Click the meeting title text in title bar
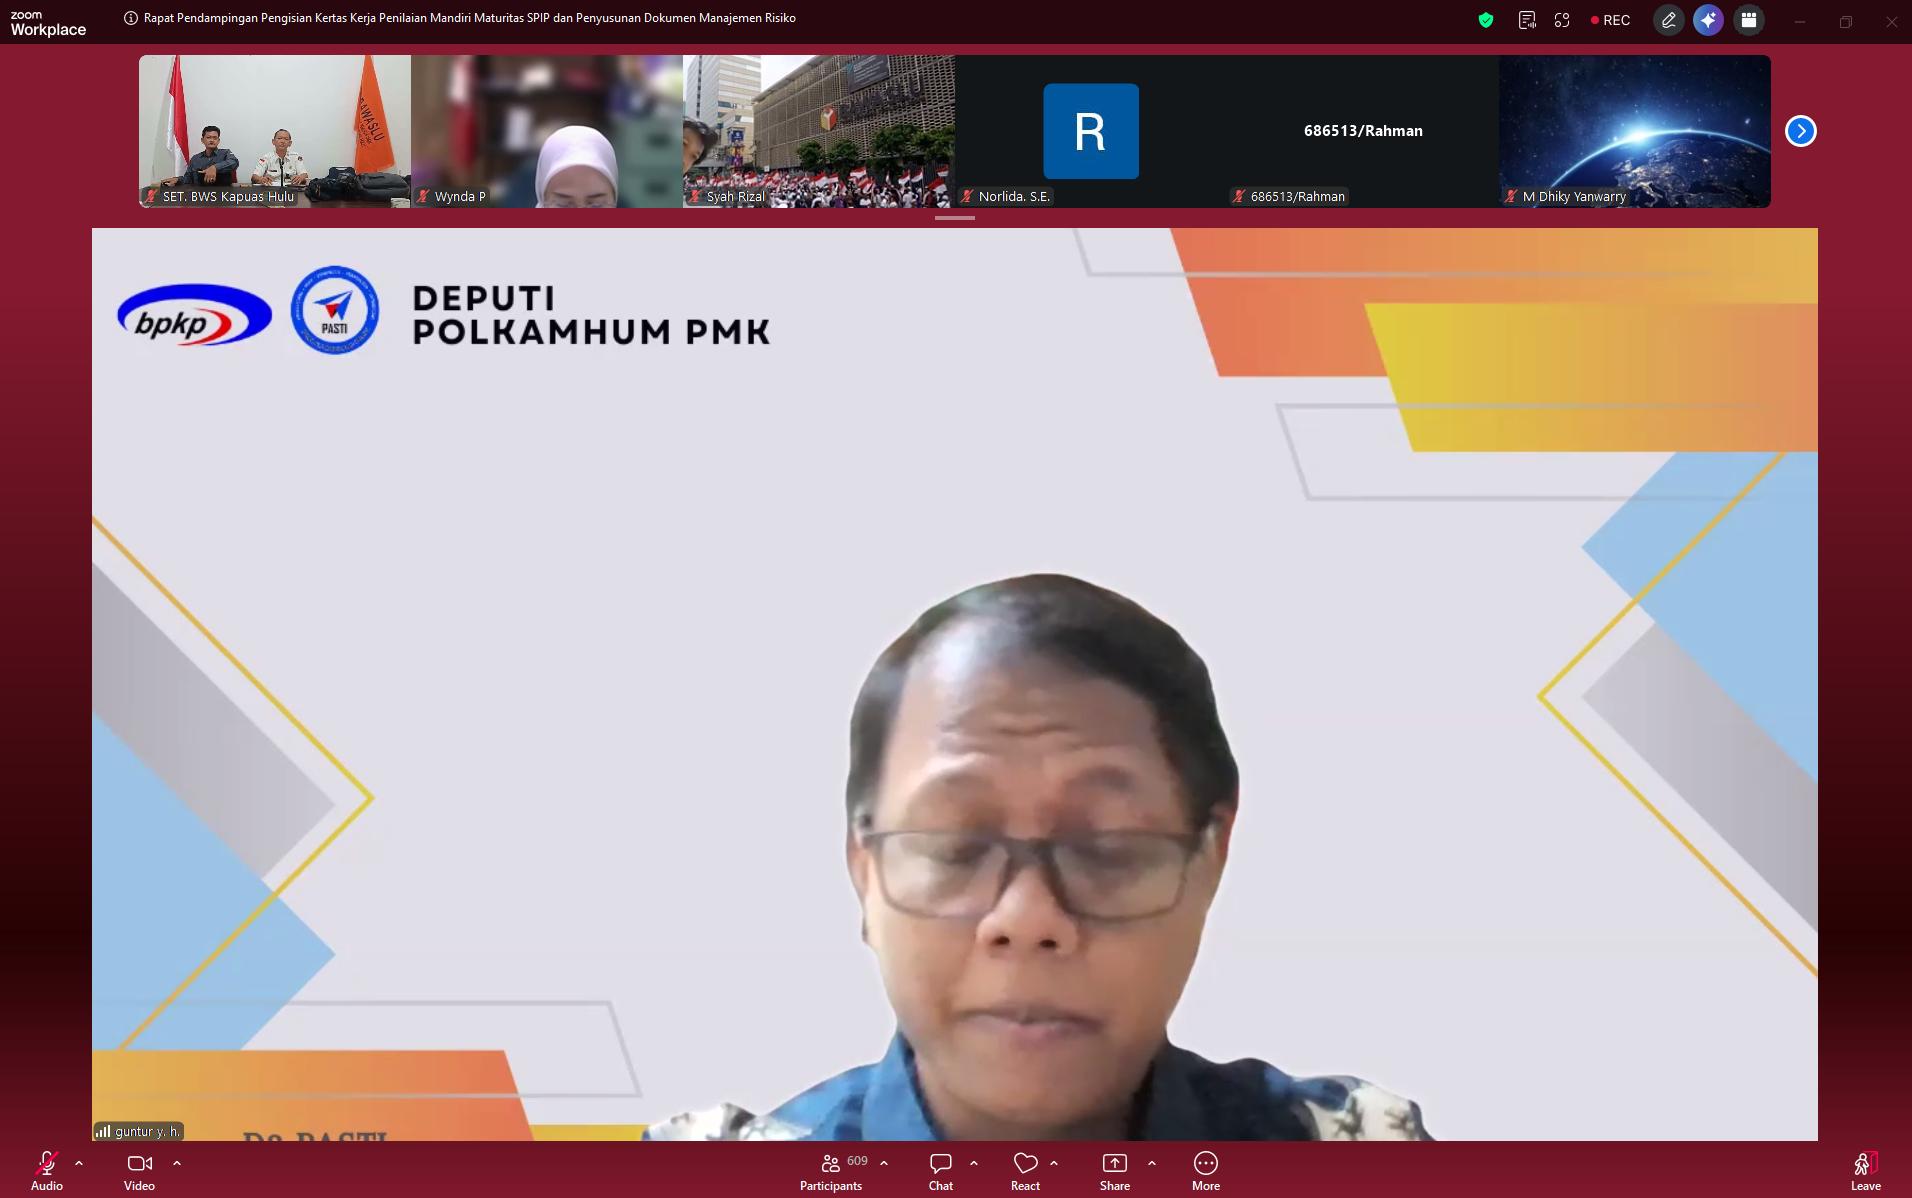This screenshot has width=1912, height=1198. click(x=470, y=18)
